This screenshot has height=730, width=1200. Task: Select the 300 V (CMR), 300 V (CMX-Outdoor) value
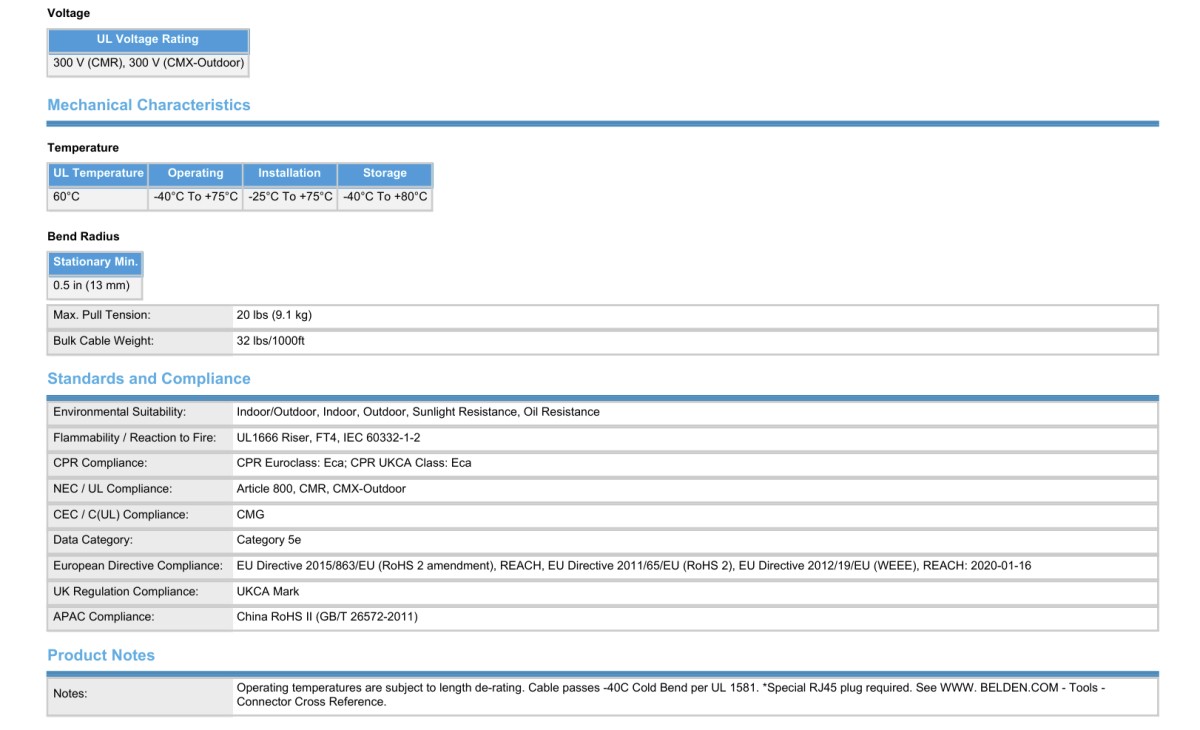[148, 63]
